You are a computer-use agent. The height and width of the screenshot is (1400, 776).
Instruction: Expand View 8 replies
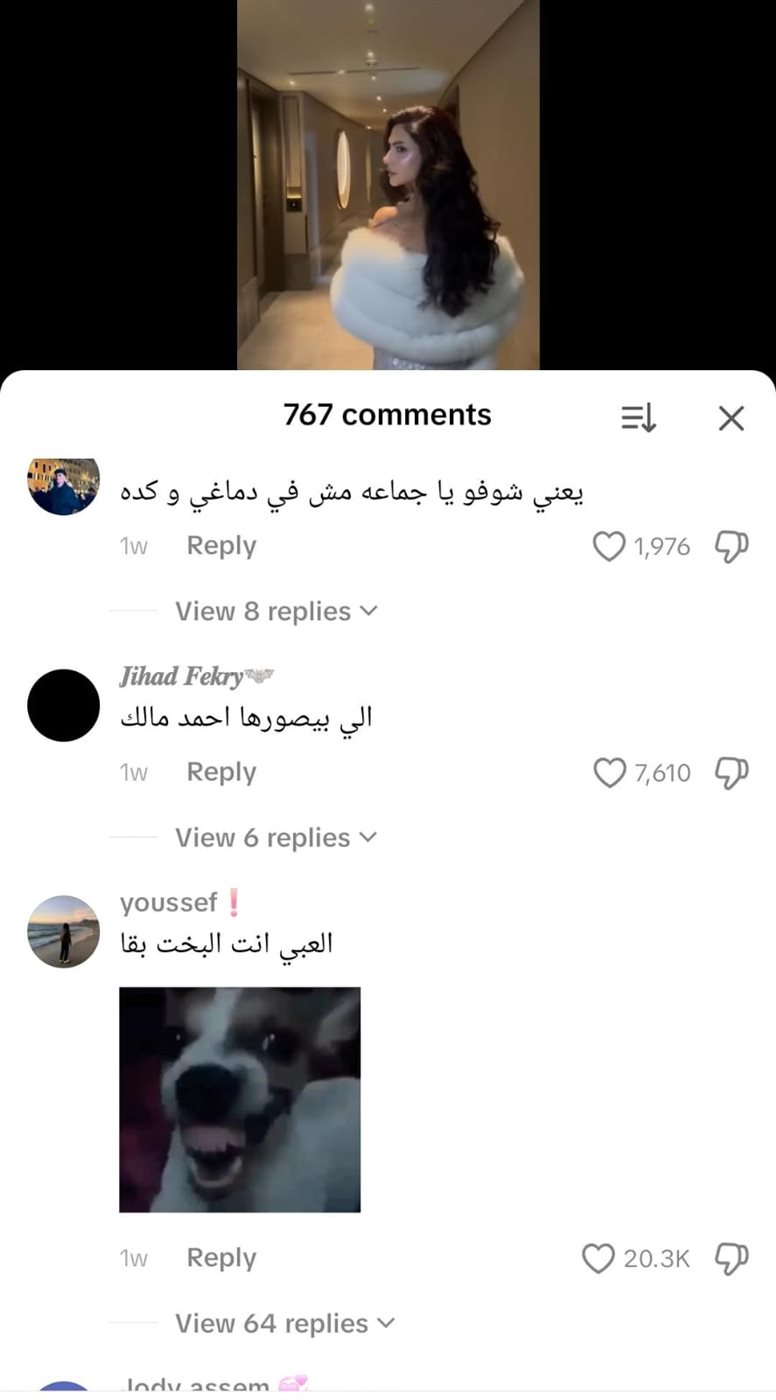tap(276, 611)
